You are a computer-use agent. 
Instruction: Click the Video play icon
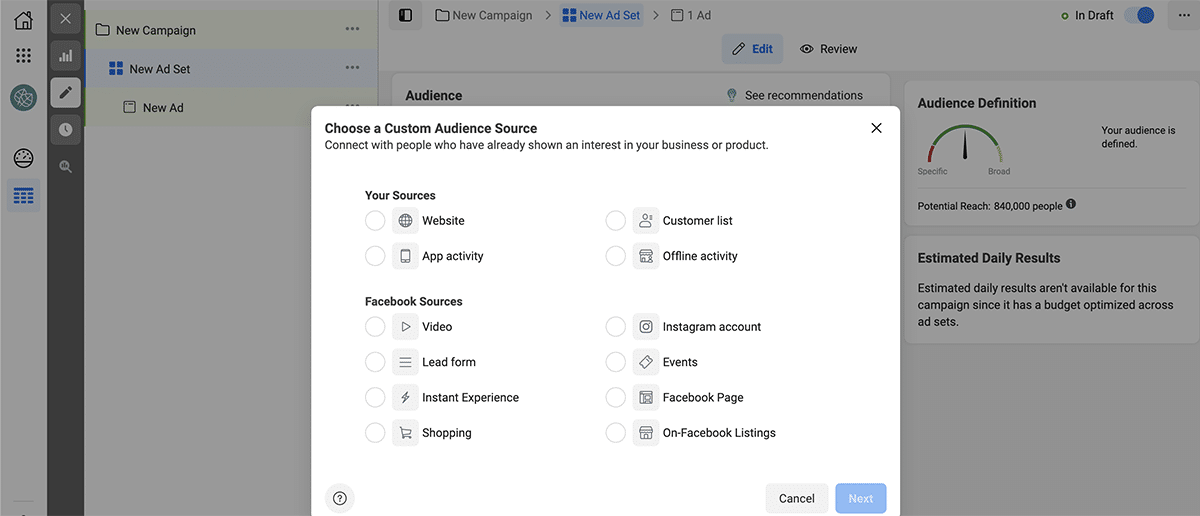pyautogui.click(x=405, y=327)
